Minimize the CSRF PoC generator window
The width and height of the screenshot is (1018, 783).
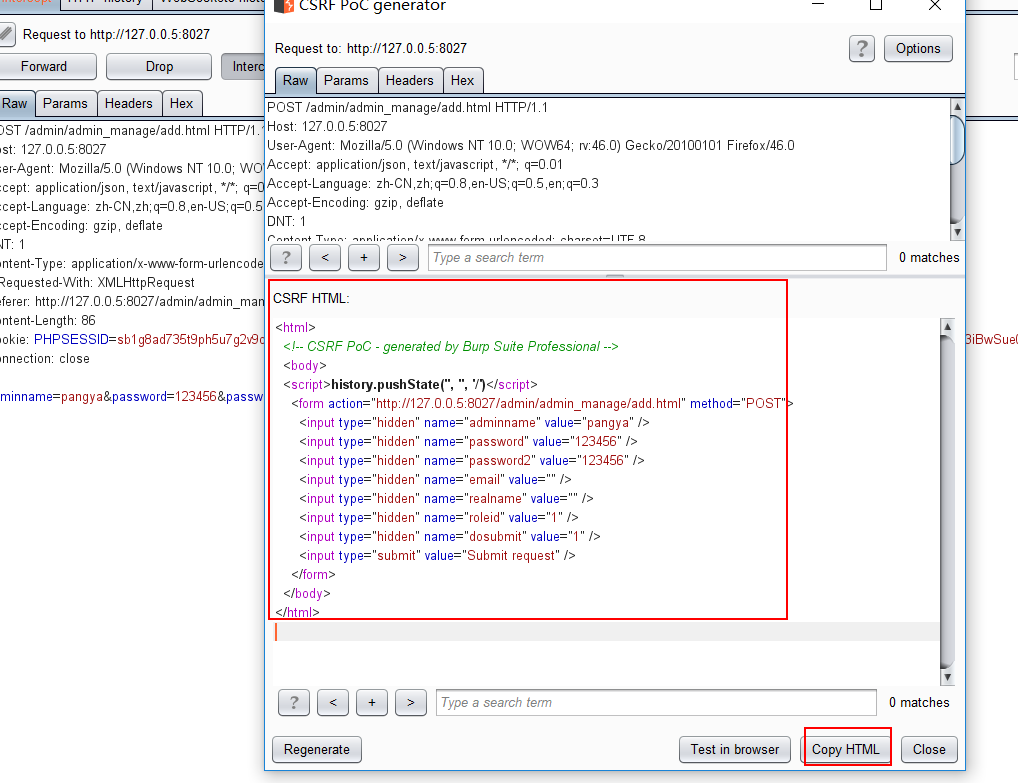818,5
